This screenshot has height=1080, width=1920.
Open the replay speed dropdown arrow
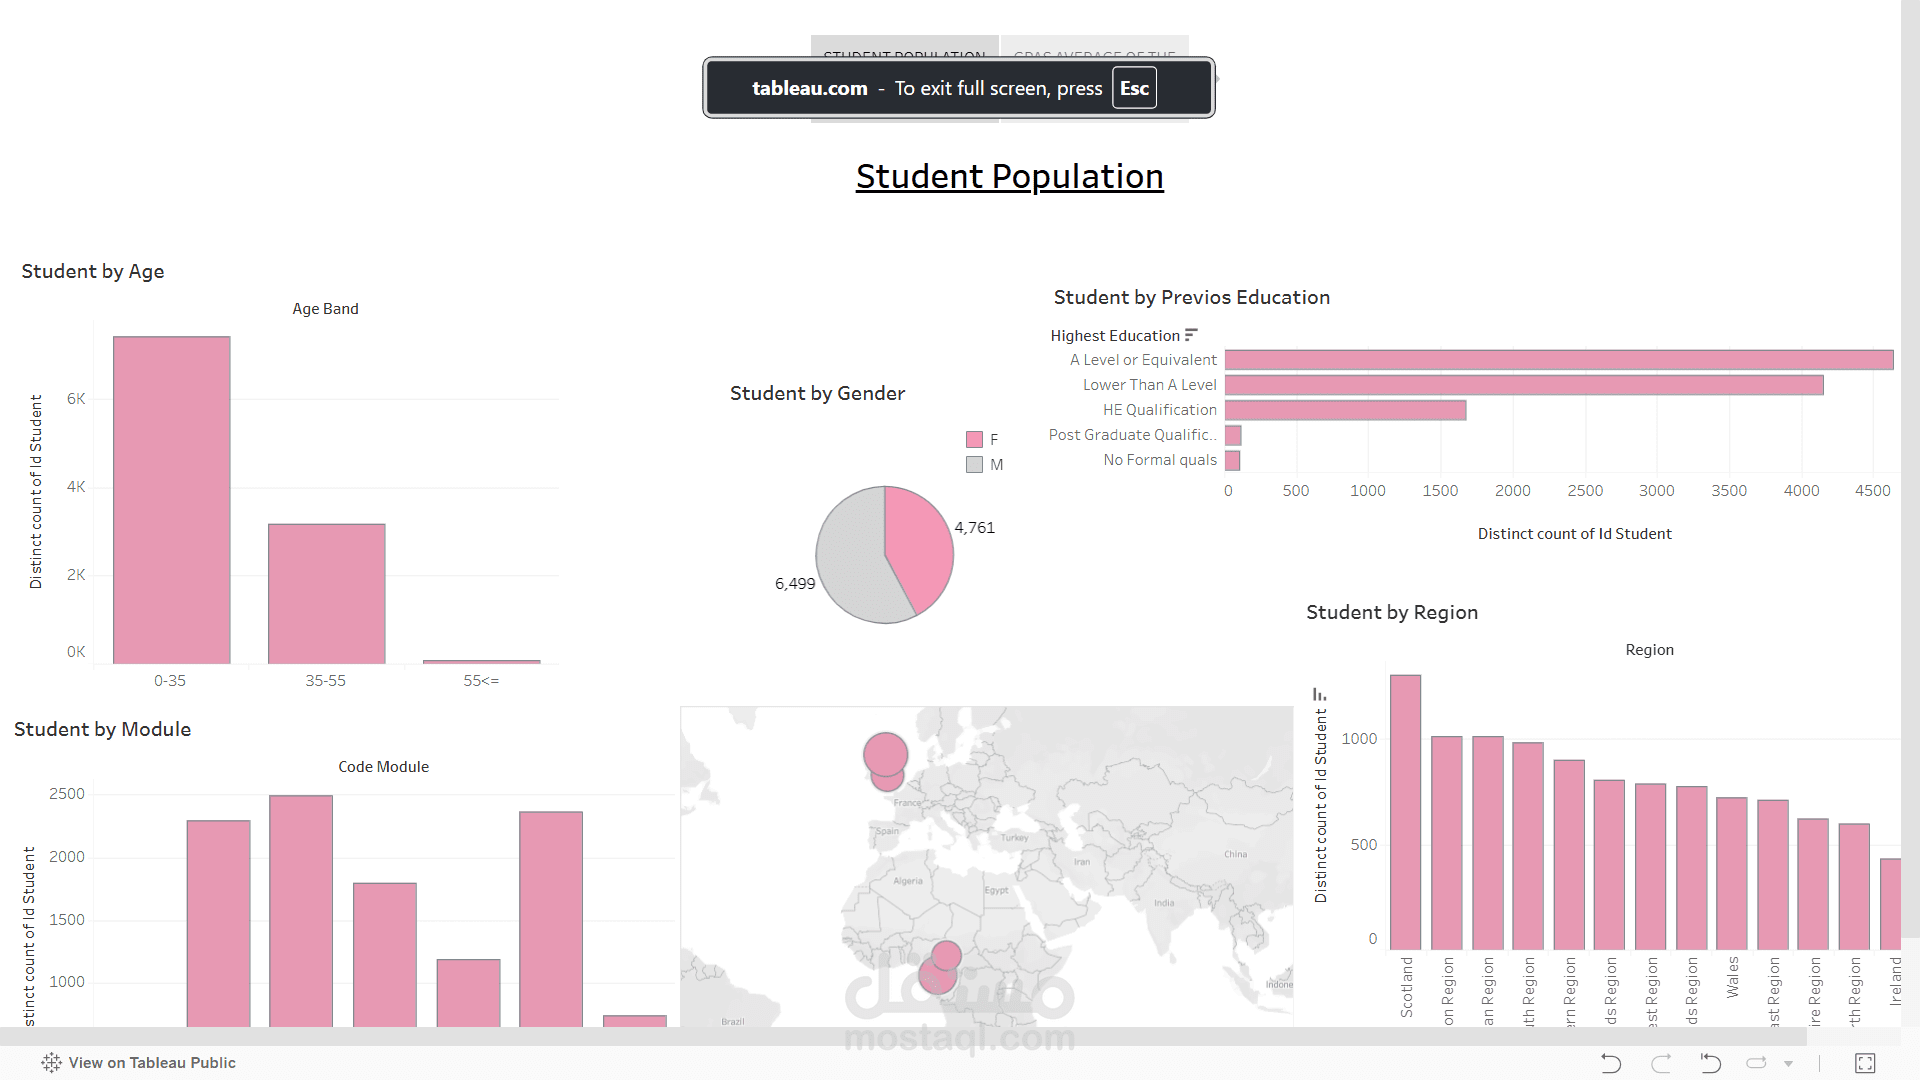tap(1788, 1064)
